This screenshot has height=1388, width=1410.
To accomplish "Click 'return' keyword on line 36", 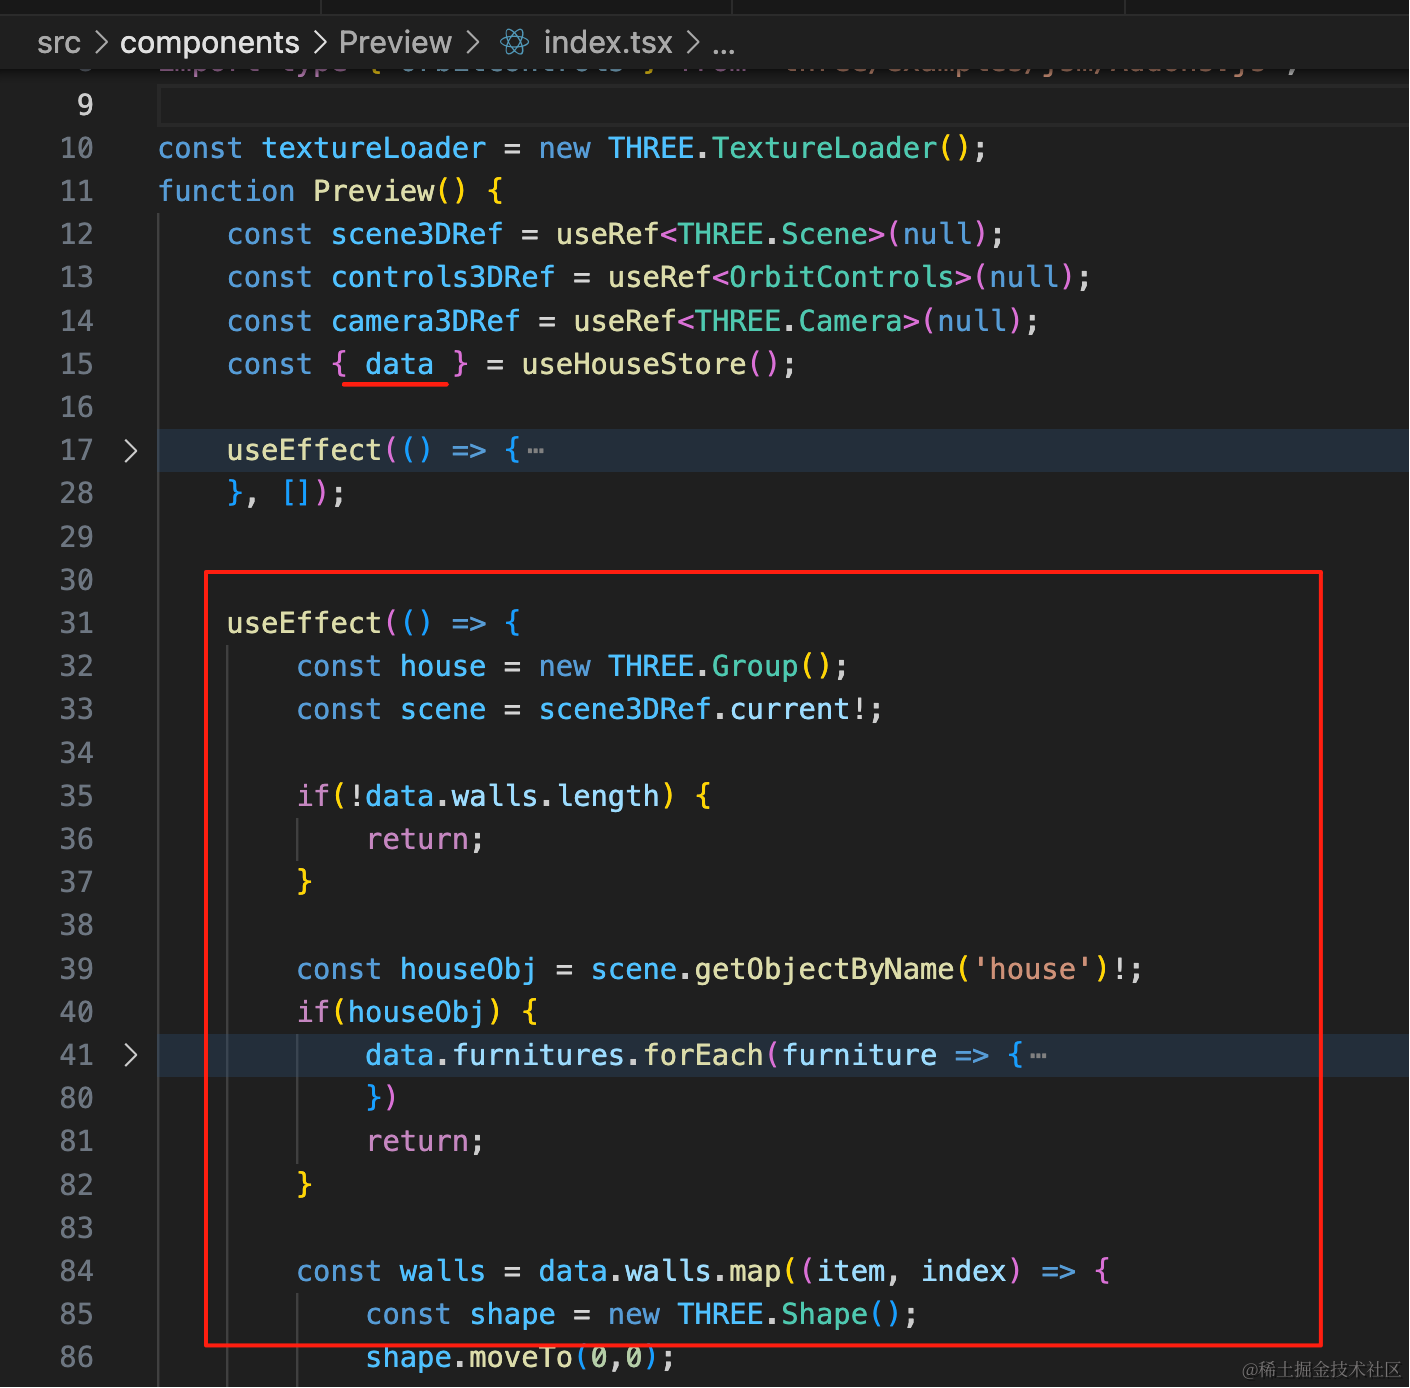I will [x=417, y=839].
